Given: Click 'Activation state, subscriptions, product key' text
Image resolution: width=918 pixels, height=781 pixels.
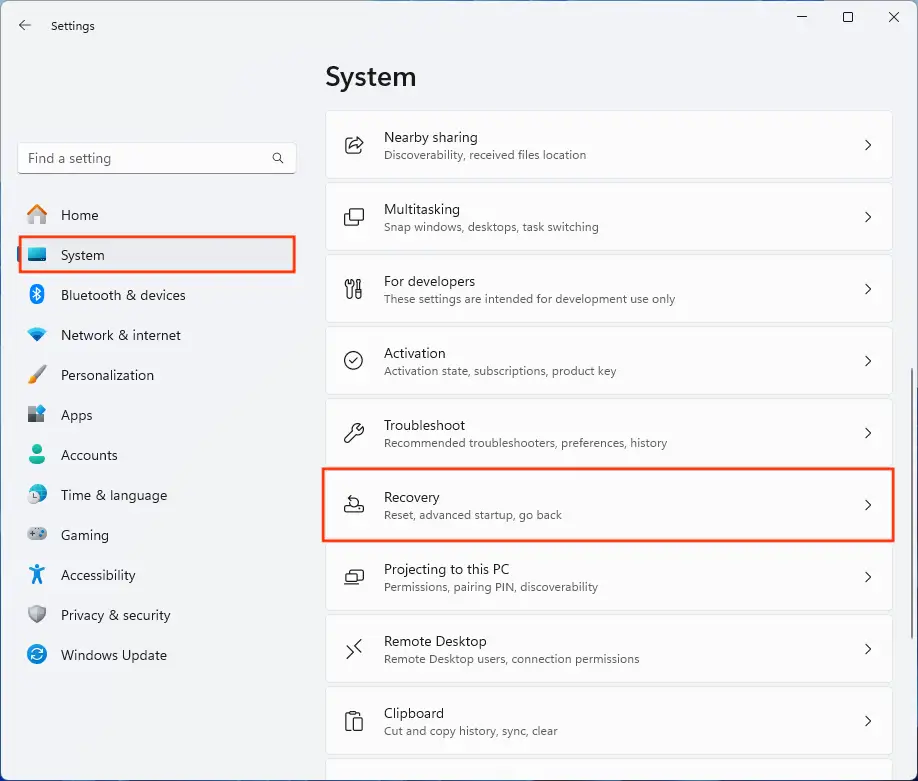Looking at the screenshot, I should point(500,371).
